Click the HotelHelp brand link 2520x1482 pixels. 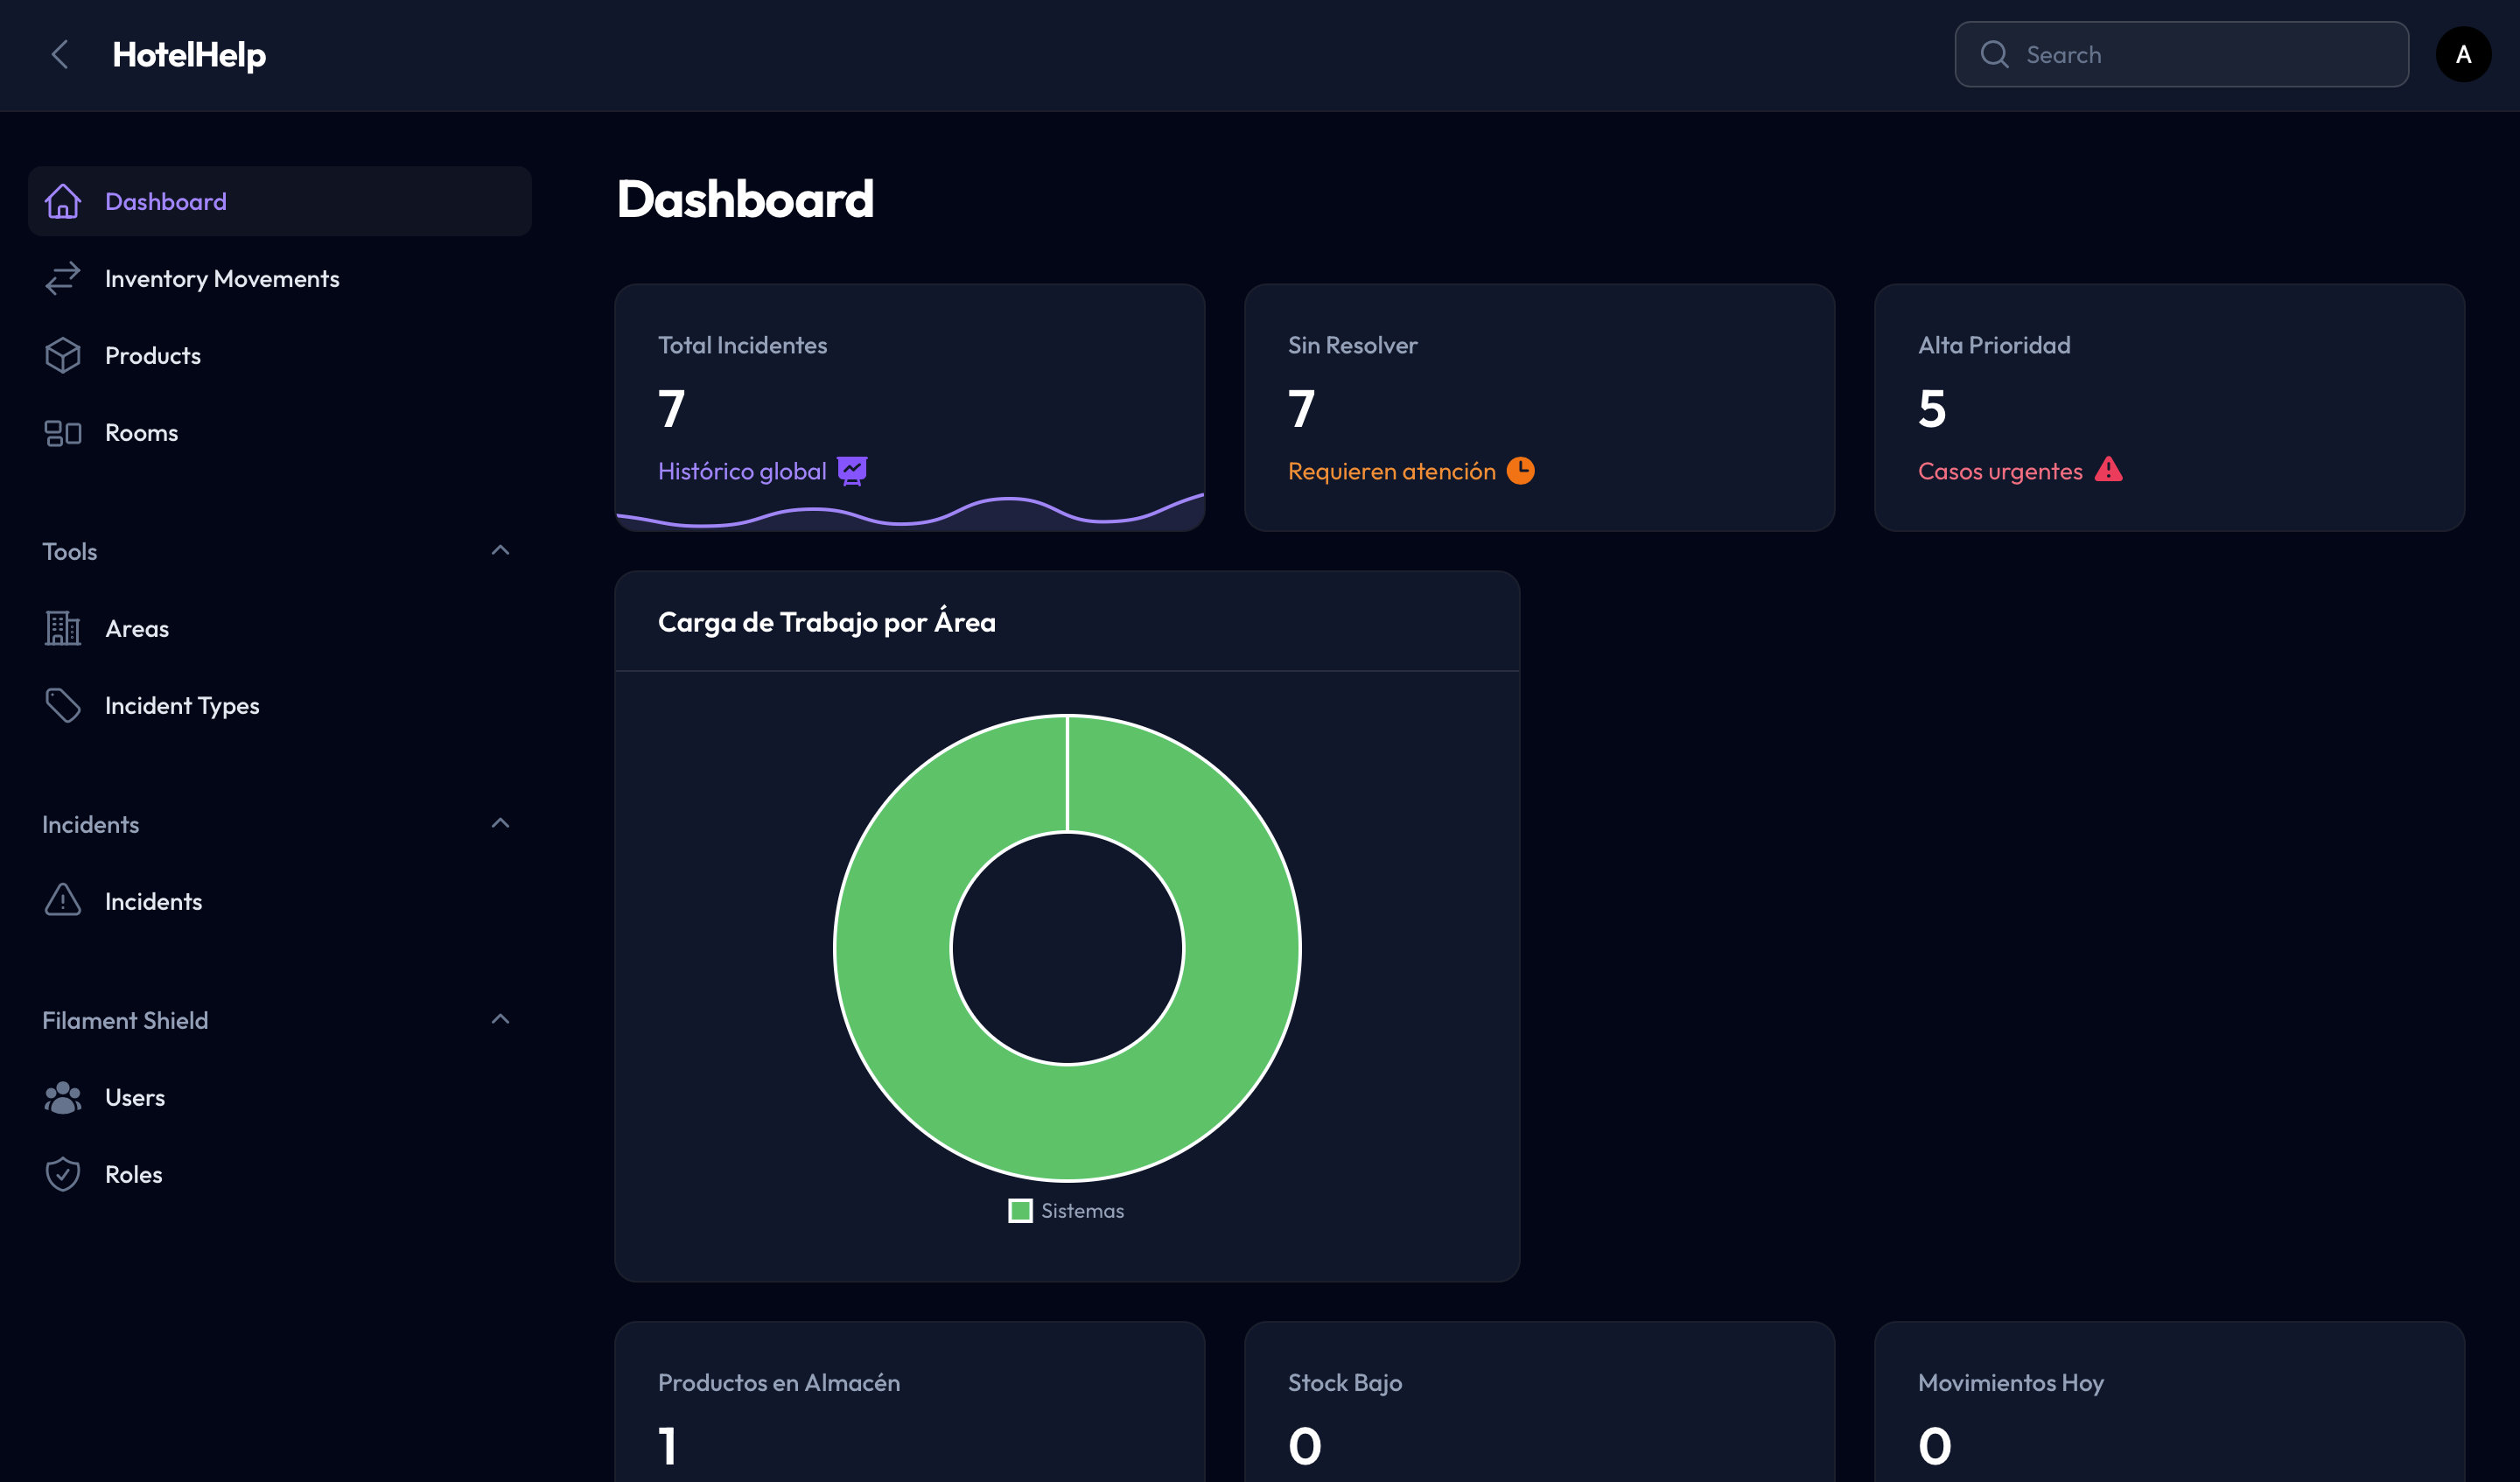pos(189,55)
